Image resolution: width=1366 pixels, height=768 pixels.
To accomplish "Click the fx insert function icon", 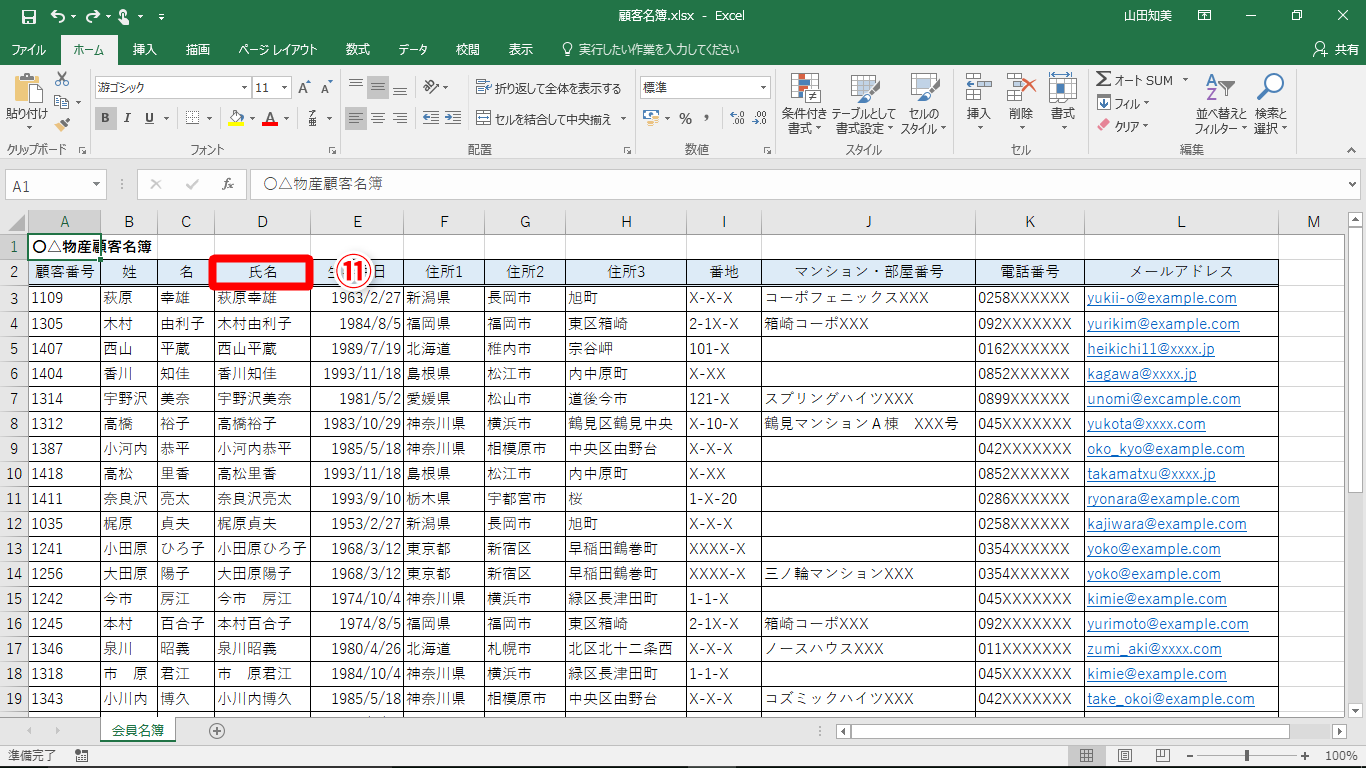I will [228, 185].
